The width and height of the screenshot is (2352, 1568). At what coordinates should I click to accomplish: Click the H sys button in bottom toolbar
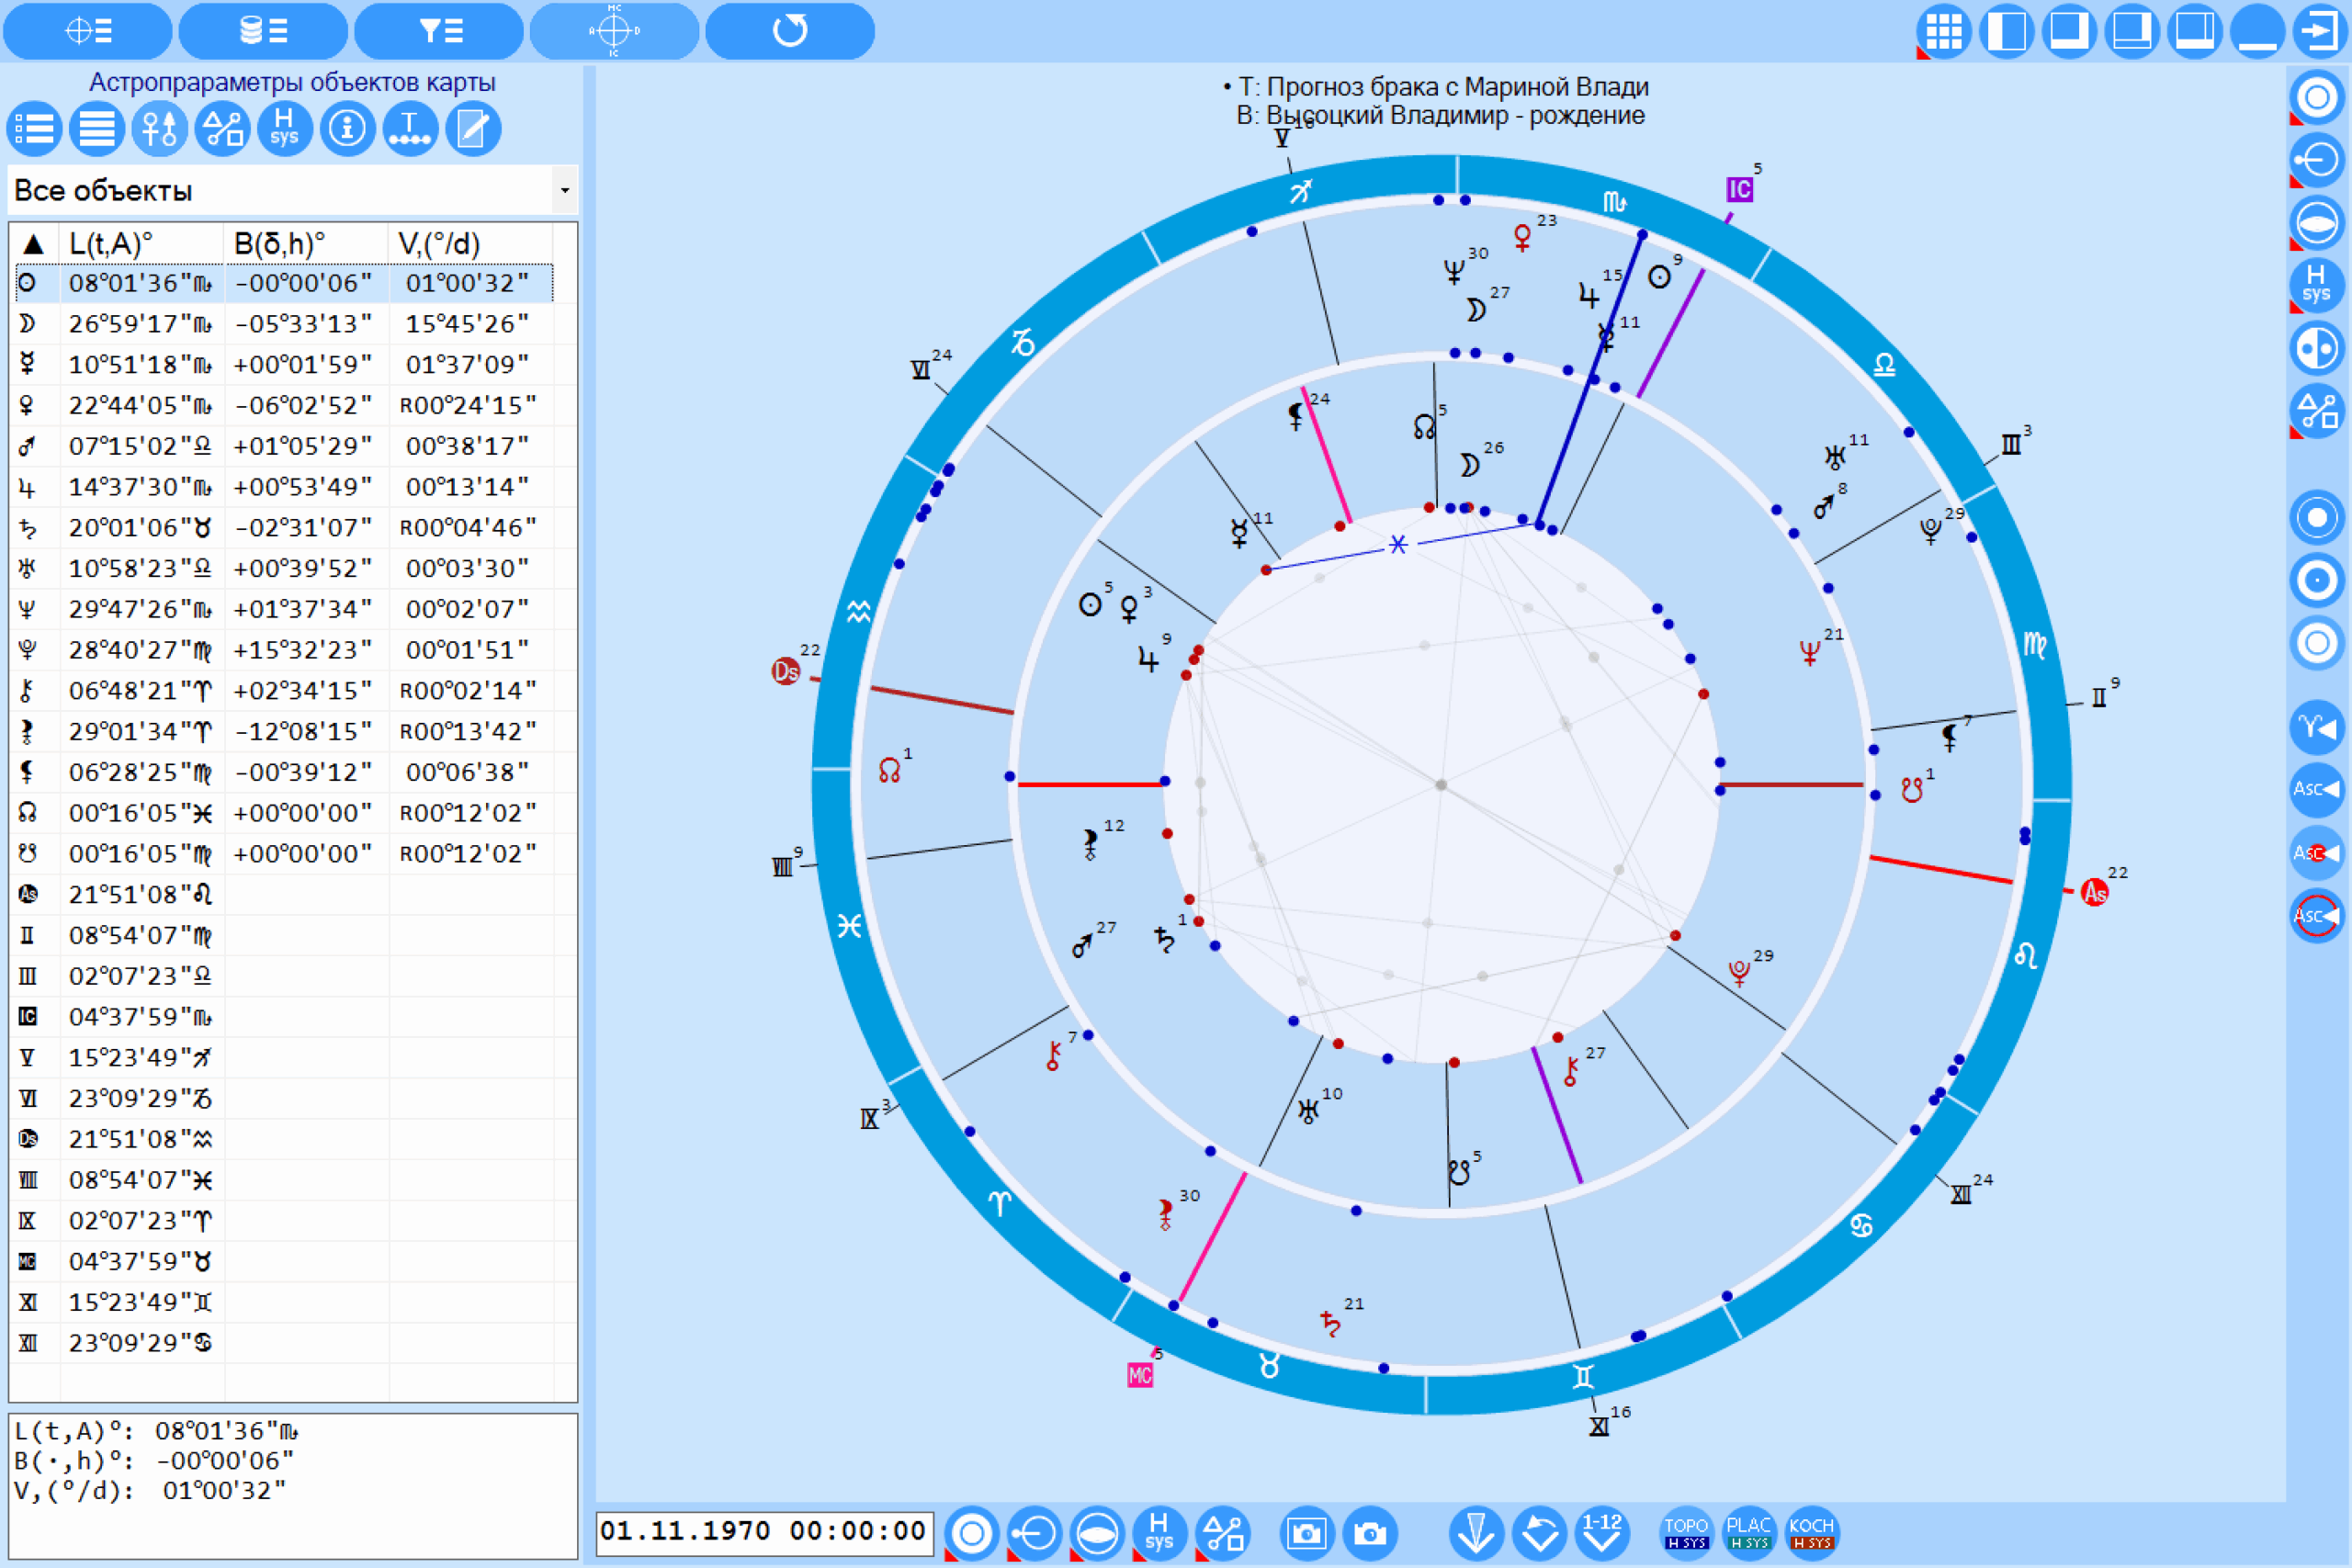point(1160,1532)
